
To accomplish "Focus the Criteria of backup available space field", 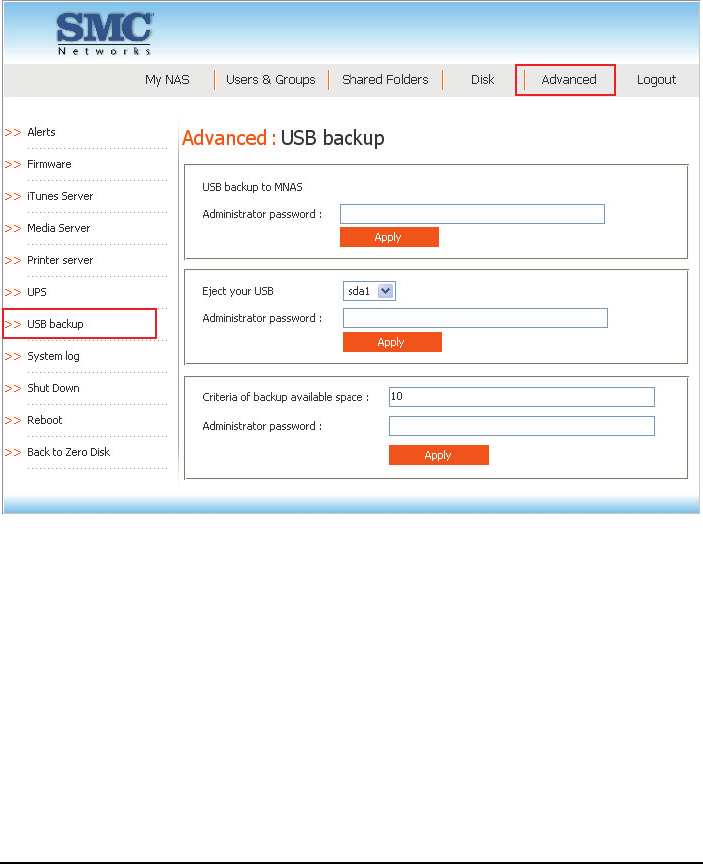I will point(522,397).
